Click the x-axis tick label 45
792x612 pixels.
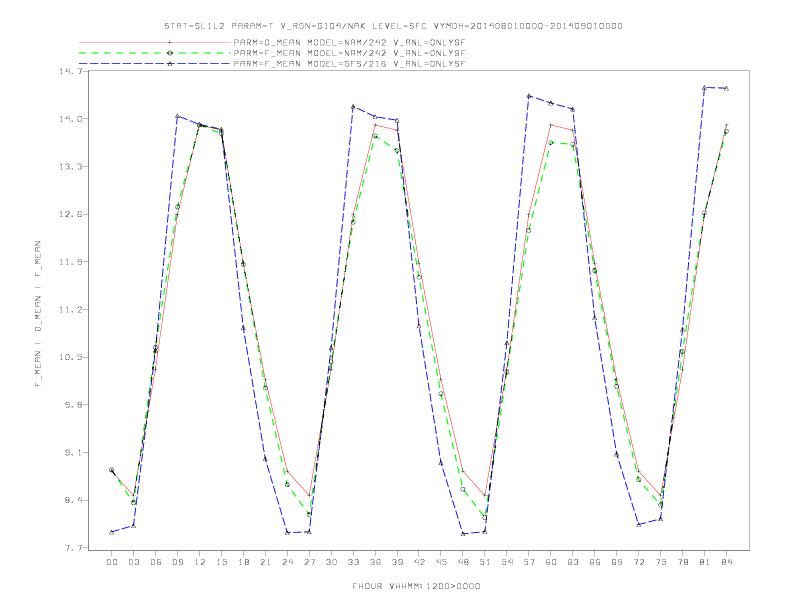pos(441,562)
